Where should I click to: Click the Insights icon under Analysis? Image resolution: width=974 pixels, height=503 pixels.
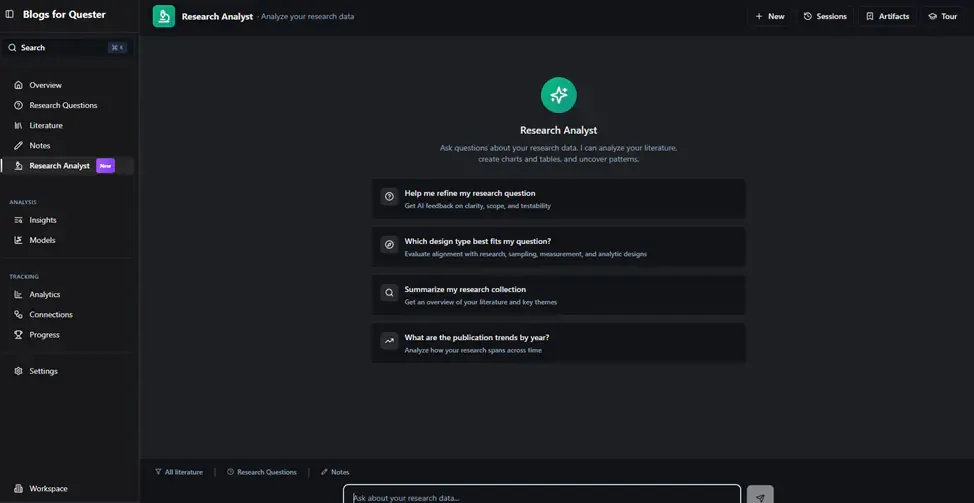(x=19, y=220)
